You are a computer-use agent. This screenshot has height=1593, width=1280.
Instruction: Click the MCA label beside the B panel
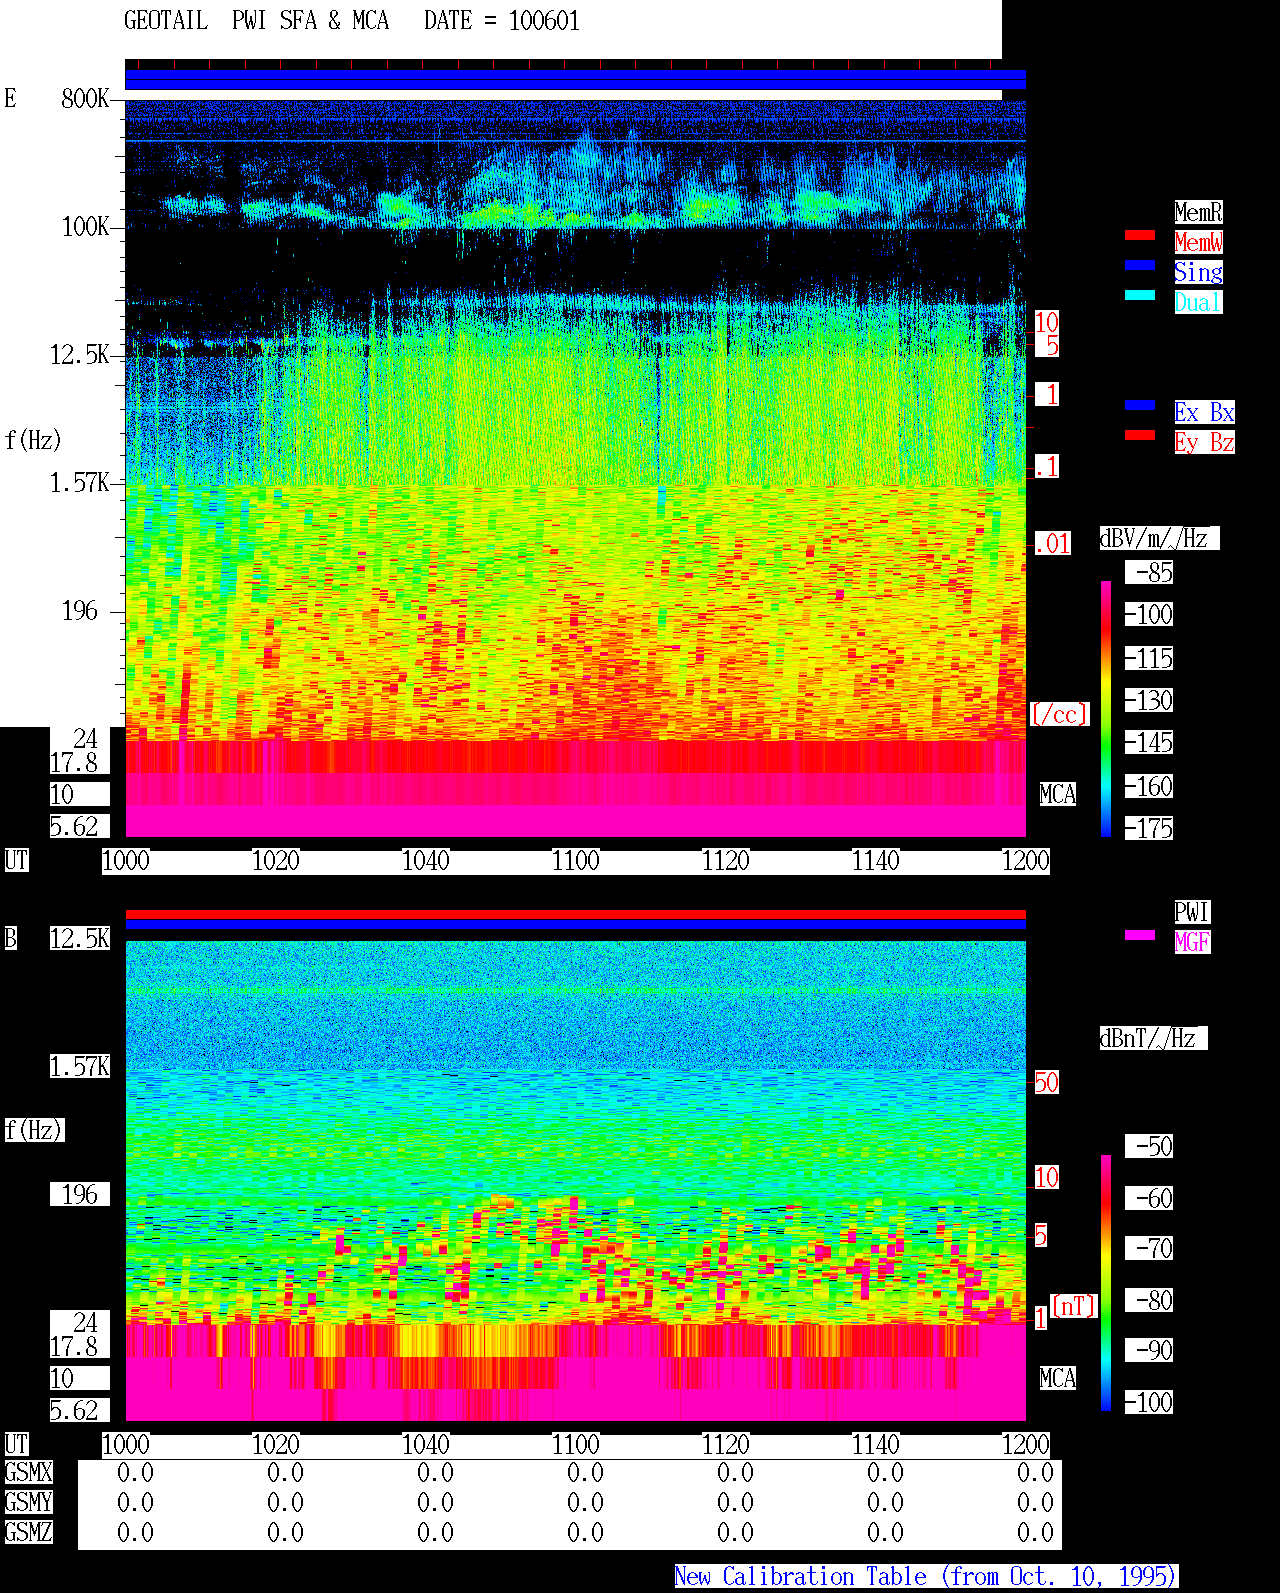click(x=1058, y=1378)
